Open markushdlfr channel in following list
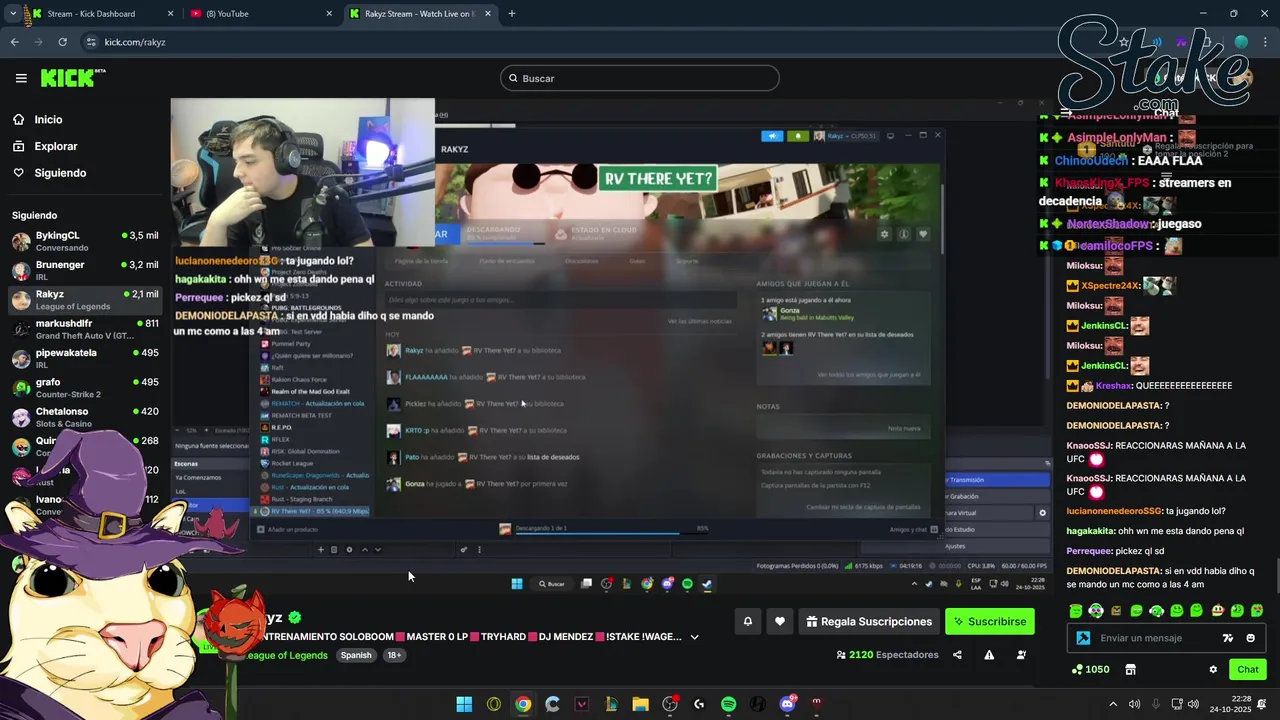Image resolution: width=1280 pixels, height=720 pixels. [x=85, y=329]
